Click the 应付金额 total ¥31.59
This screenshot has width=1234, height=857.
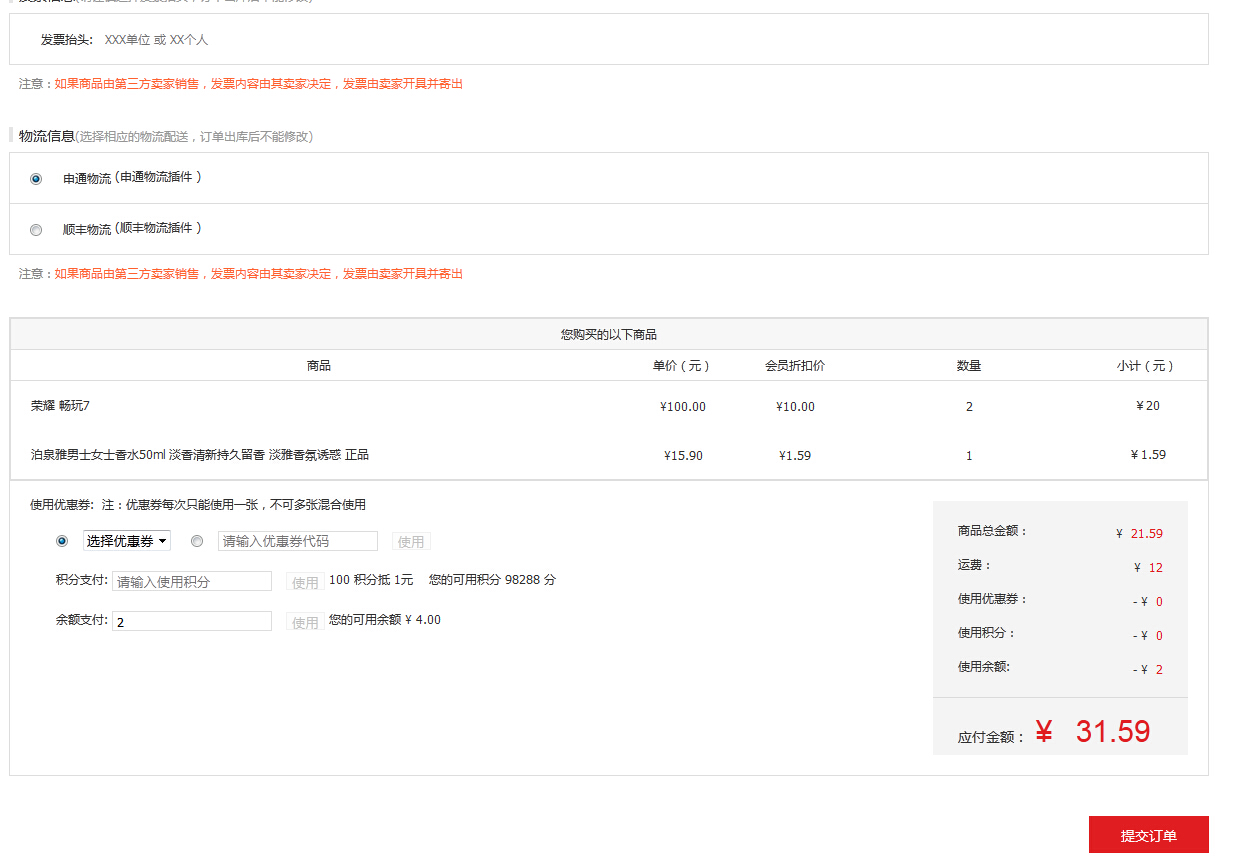click(1093, 732)
